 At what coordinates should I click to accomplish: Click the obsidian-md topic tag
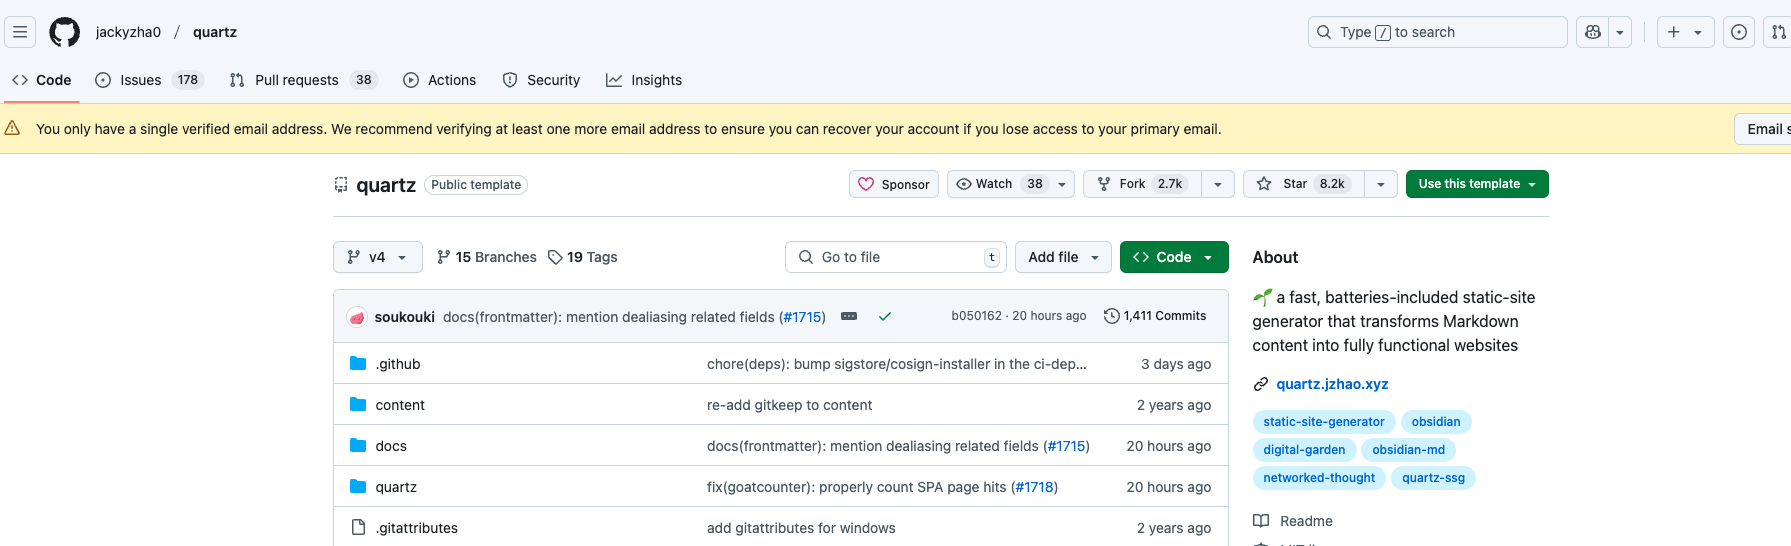1408,450
